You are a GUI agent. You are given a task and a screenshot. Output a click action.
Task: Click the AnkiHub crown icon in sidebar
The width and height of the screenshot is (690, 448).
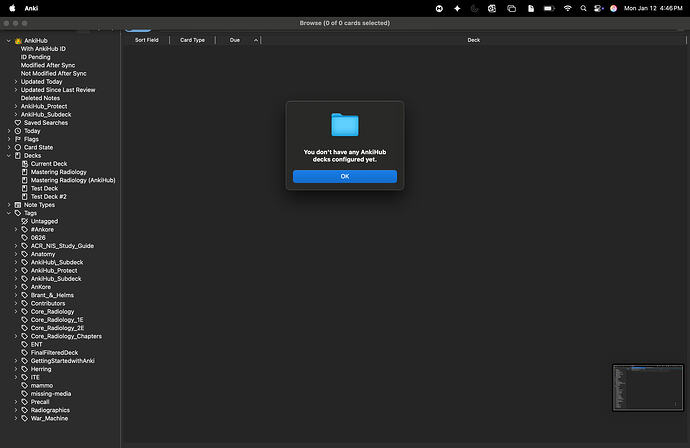[18, 40]
